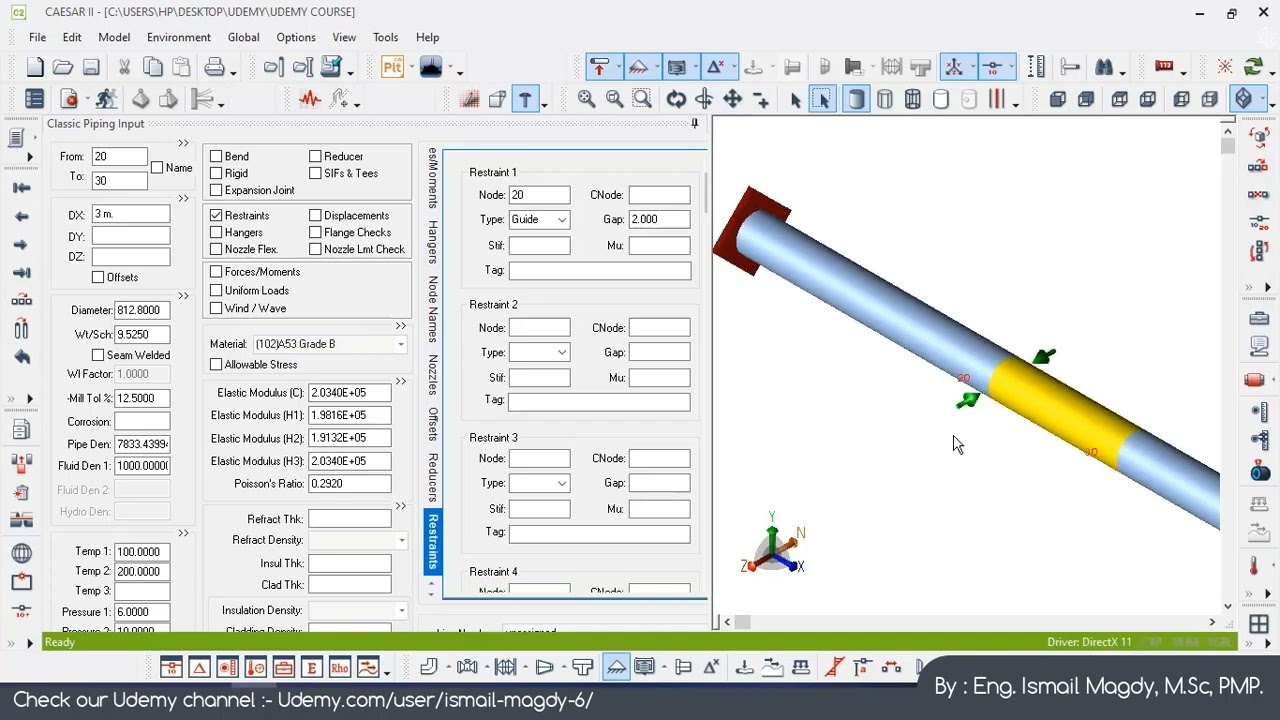Image resolution: width=1280 pixels, height=720 pixels.
Task: Click the thermometer icon in right sidebar
Action: coord(1255,566)
